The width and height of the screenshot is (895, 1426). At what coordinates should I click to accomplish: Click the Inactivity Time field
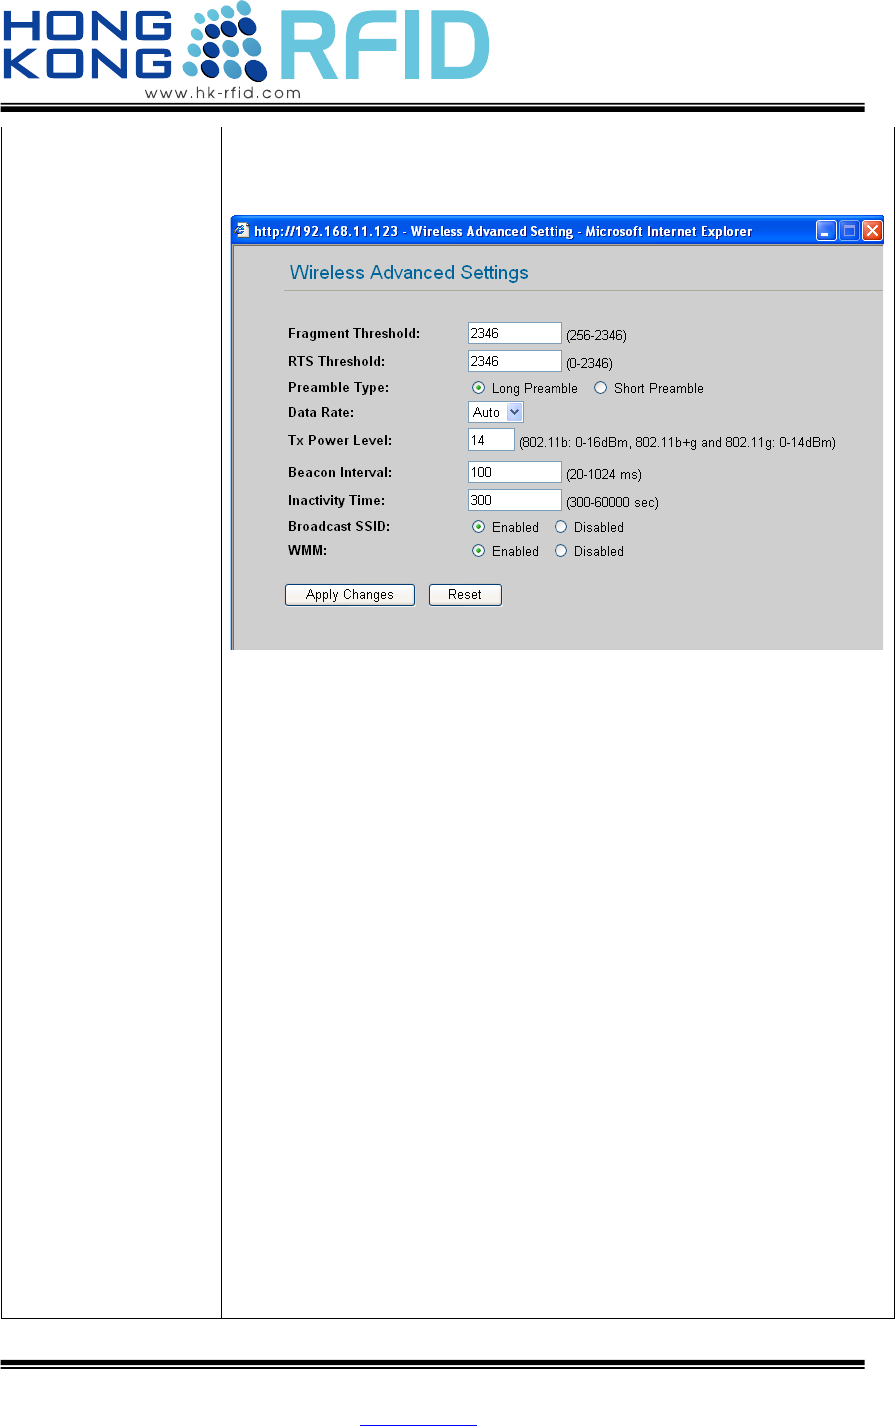[515, 500]
